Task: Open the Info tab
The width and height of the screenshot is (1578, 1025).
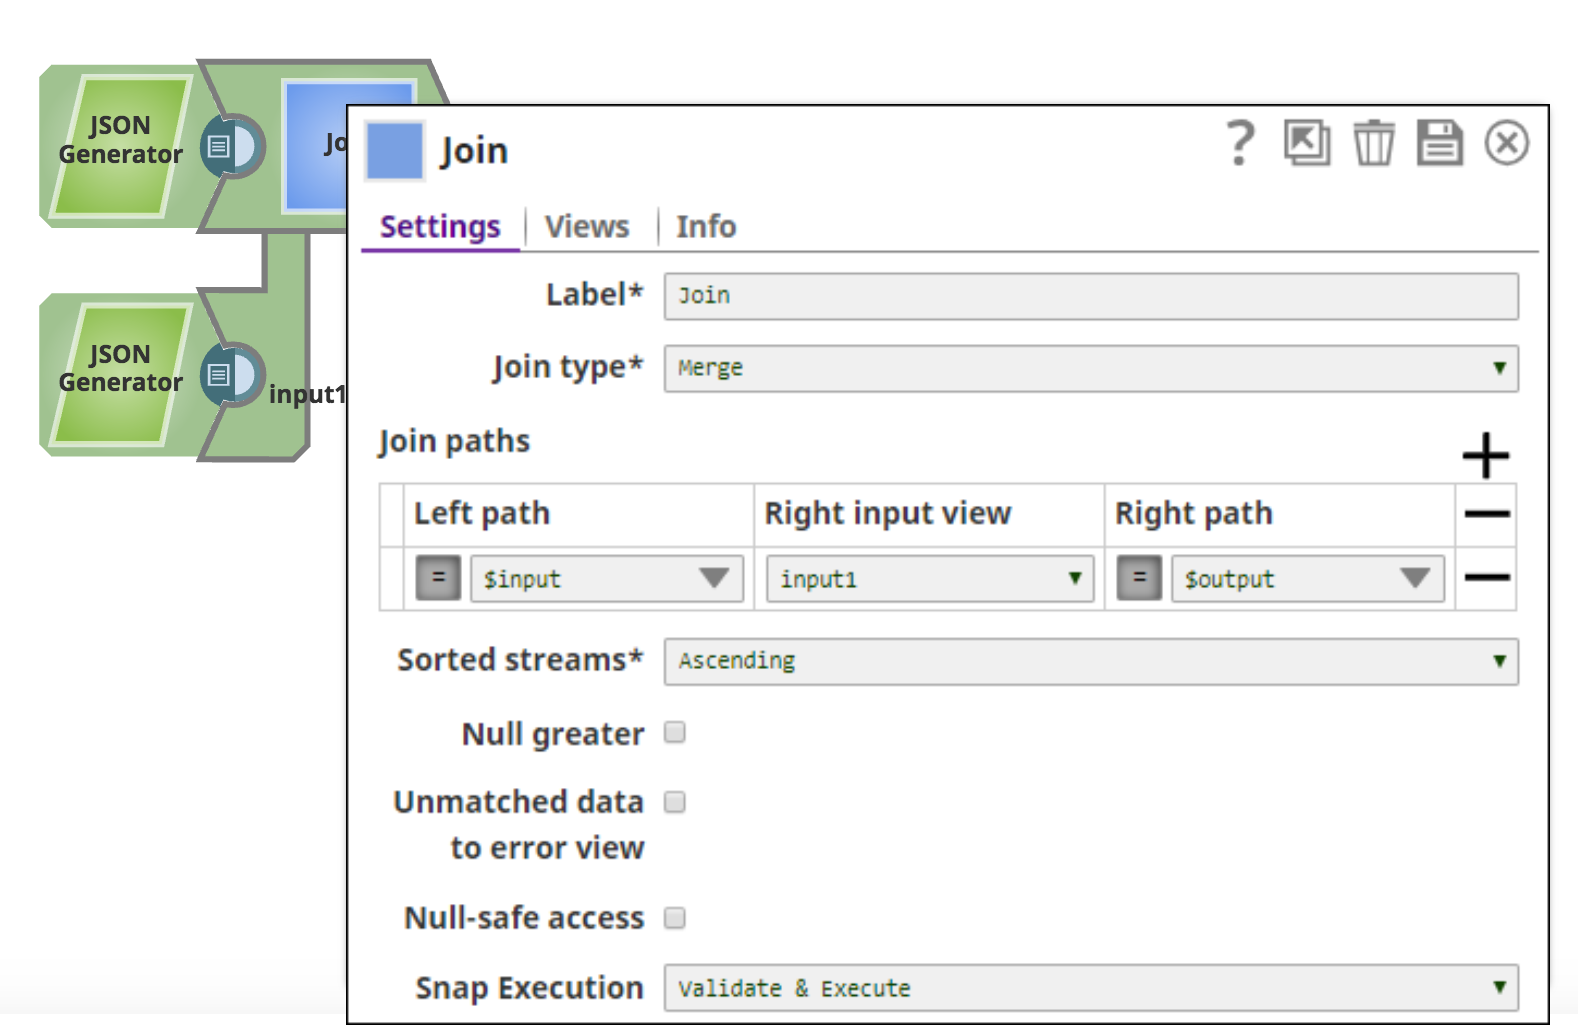Action: coord(705,226)
